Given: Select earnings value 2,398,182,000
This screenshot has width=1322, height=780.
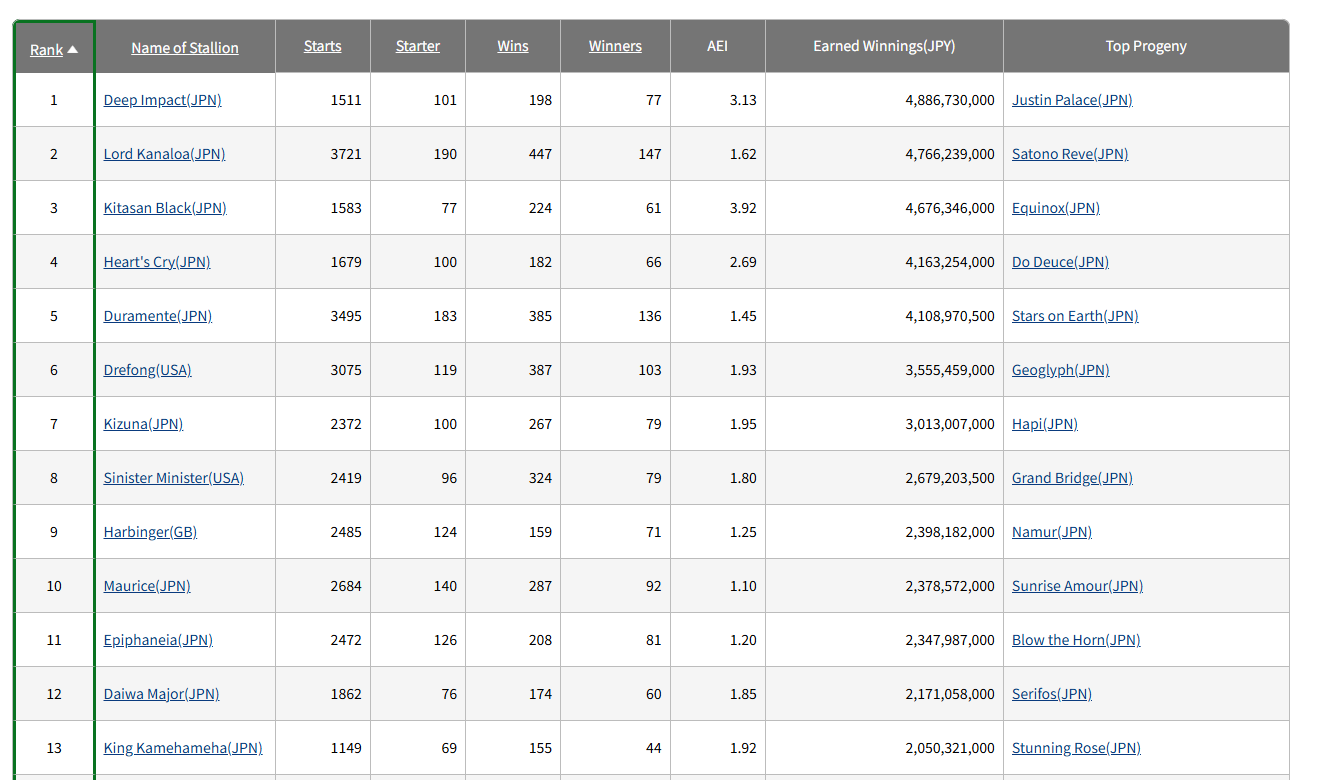Looking at the screenshot, I should click(950, 532).
